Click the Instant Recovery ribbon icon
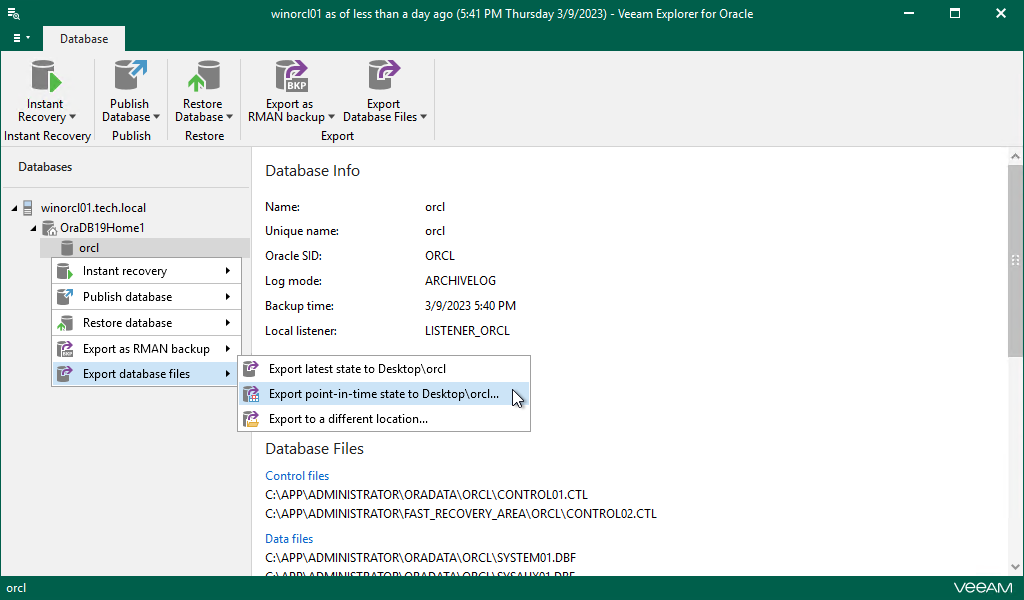Viewport: 1024px width, 600px height. (46, 77)
